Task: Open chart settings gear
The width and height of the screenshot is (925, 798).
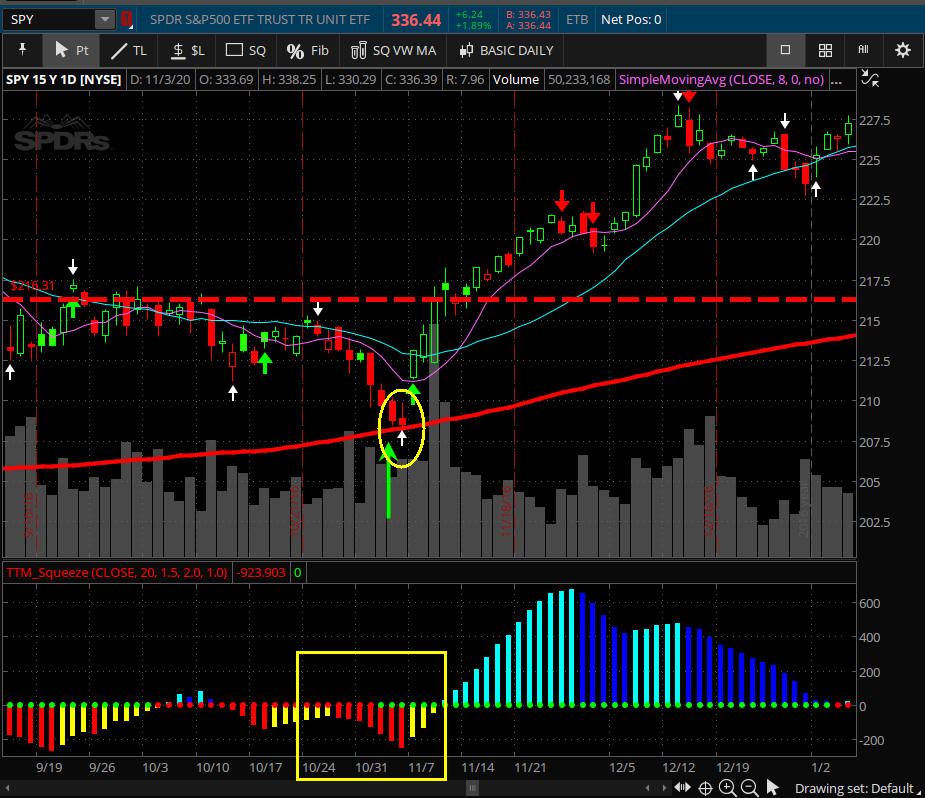Action: pyautogui.click(x=903, y=50)
